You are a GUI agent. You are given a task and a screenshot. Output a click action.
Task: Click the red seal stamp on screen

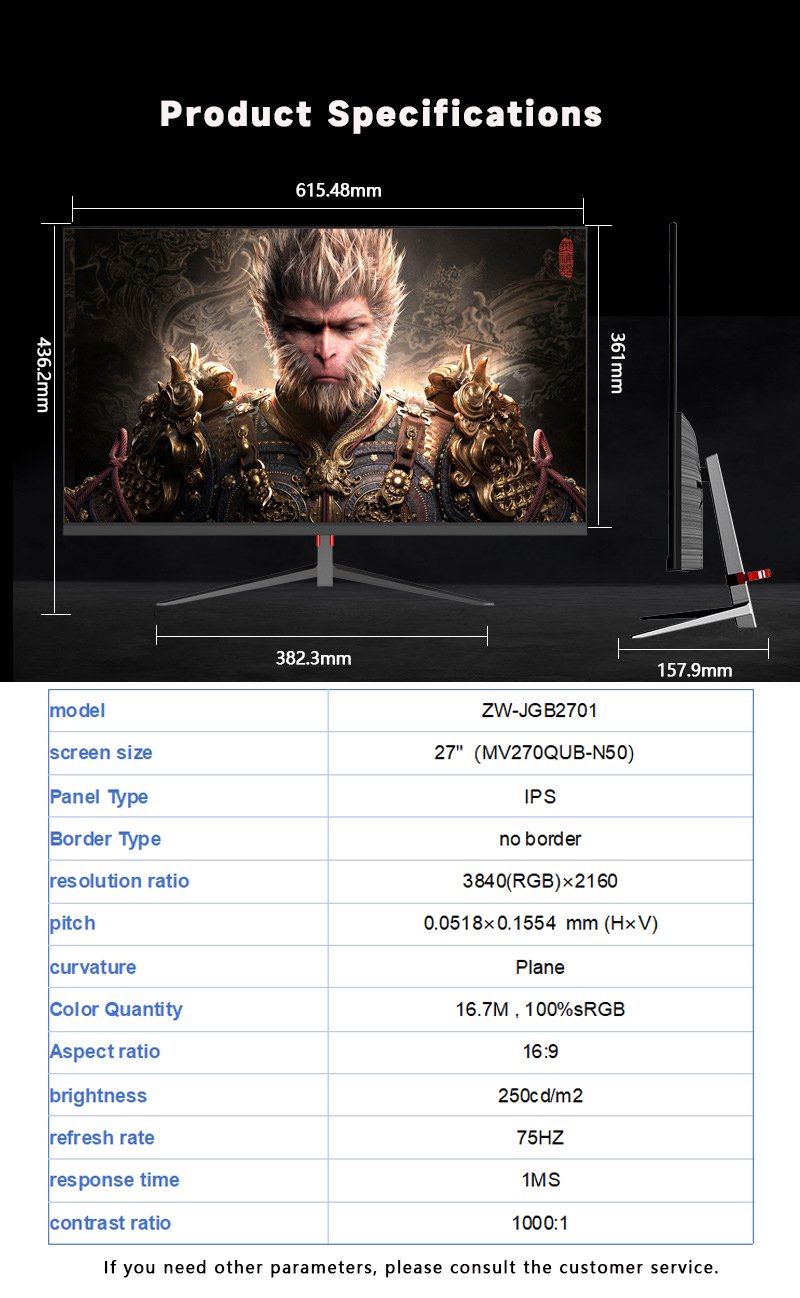point(568,258)
